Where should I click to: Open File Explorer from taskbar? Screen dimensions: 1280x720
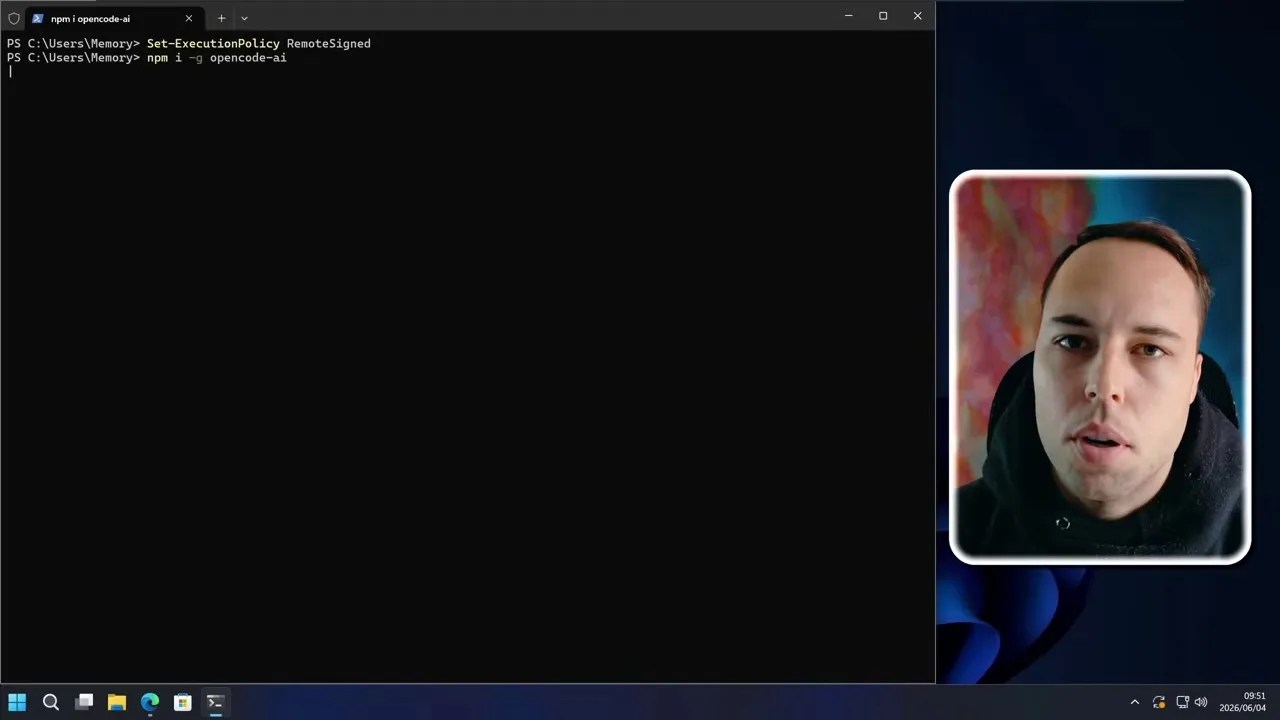[117, 702]
